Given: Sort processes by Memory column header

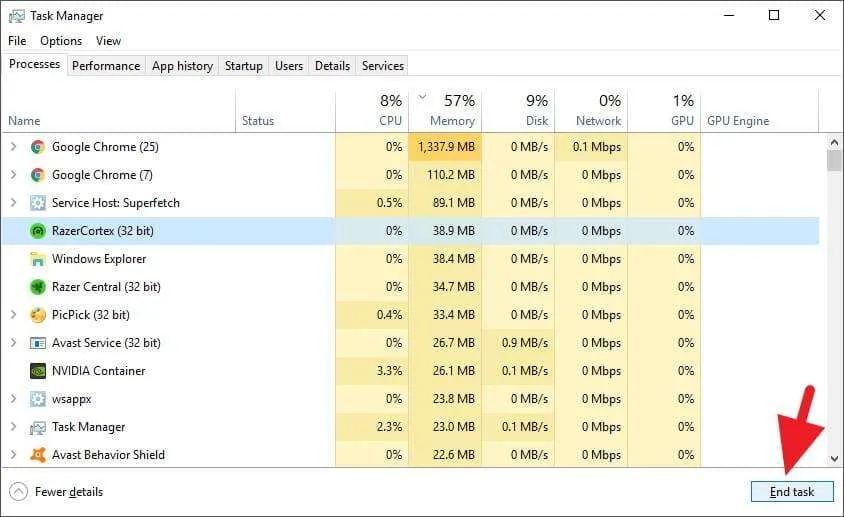Looking at the screenshot, I should click(x=445, y=111).
